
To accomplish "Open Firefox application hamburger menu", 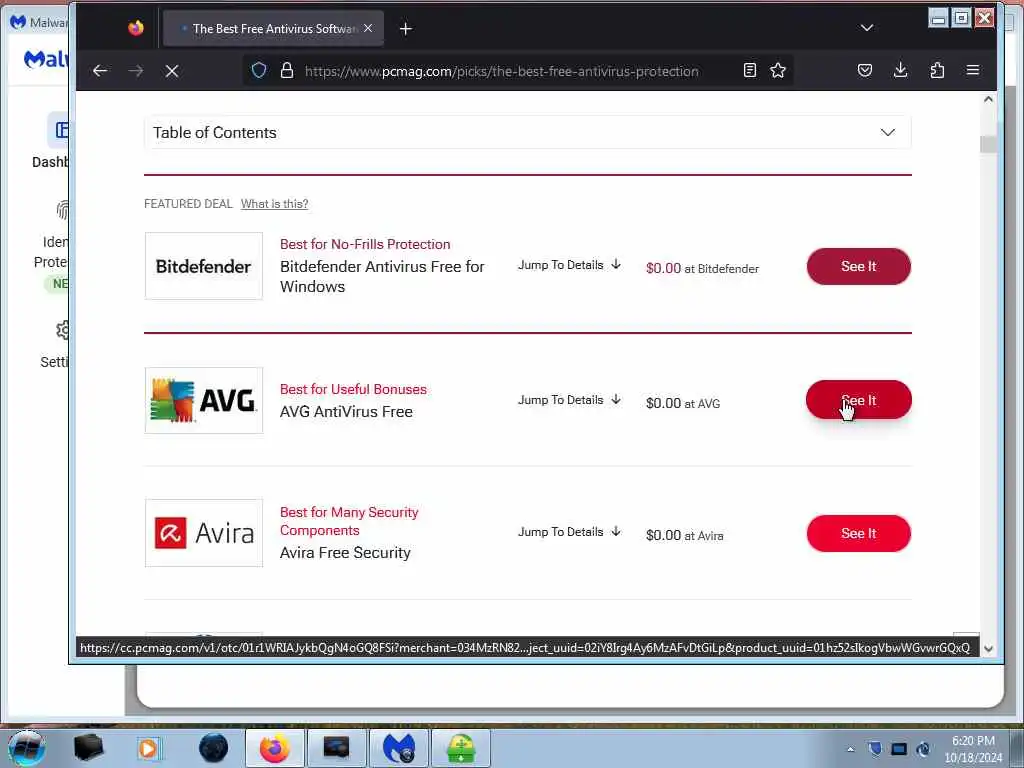I will tap(972, 70).
